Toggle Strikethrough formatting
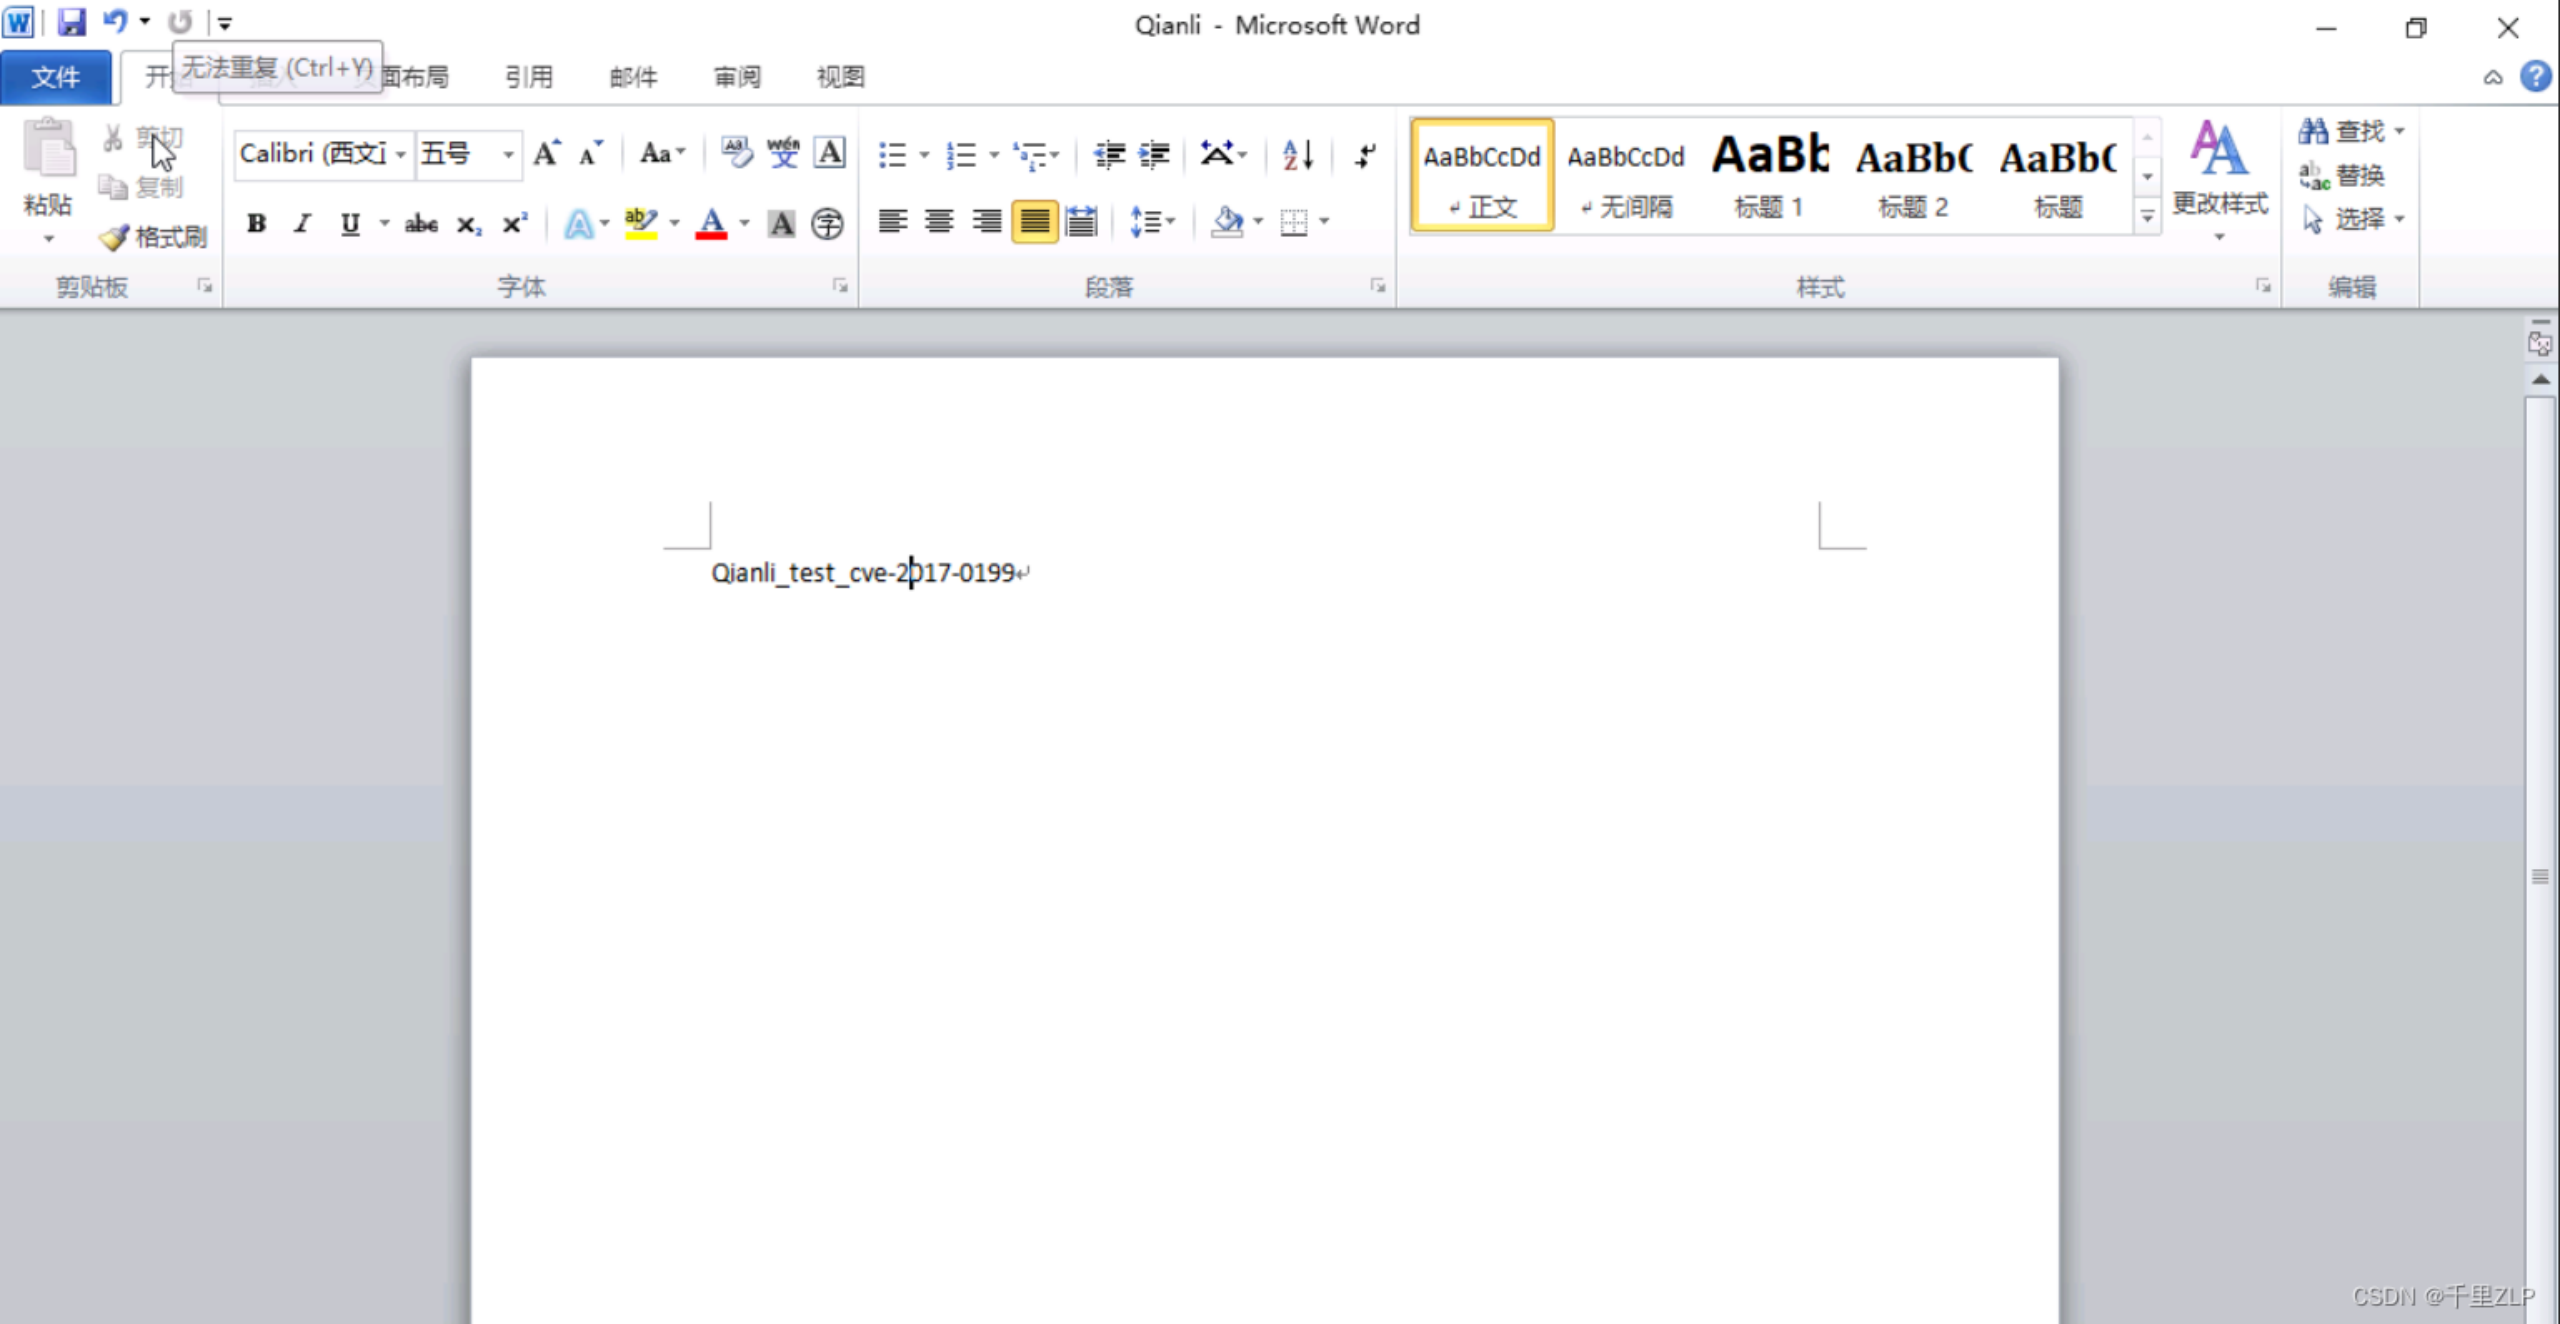 point(421,223)
